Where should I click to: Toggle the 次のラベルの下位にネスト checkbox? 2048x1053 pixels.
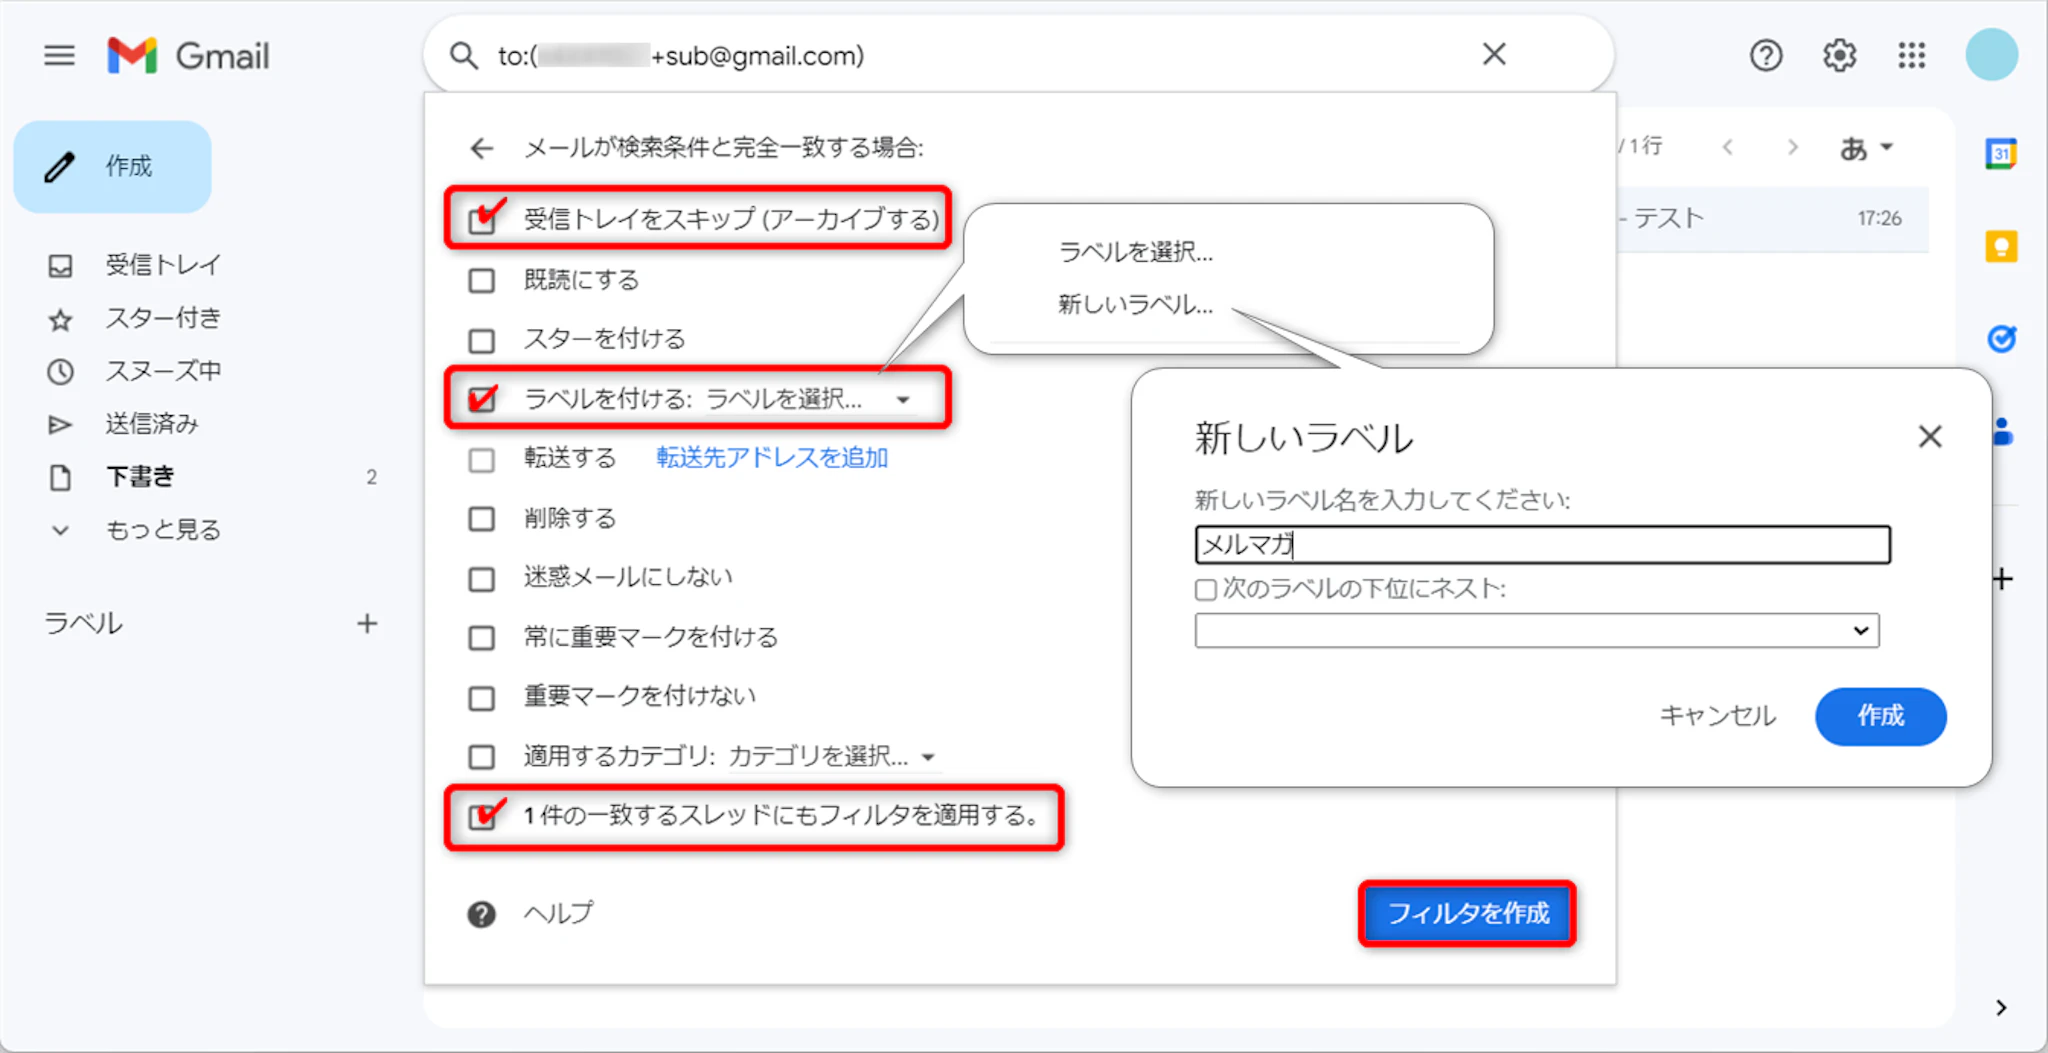coord(1206,590)
